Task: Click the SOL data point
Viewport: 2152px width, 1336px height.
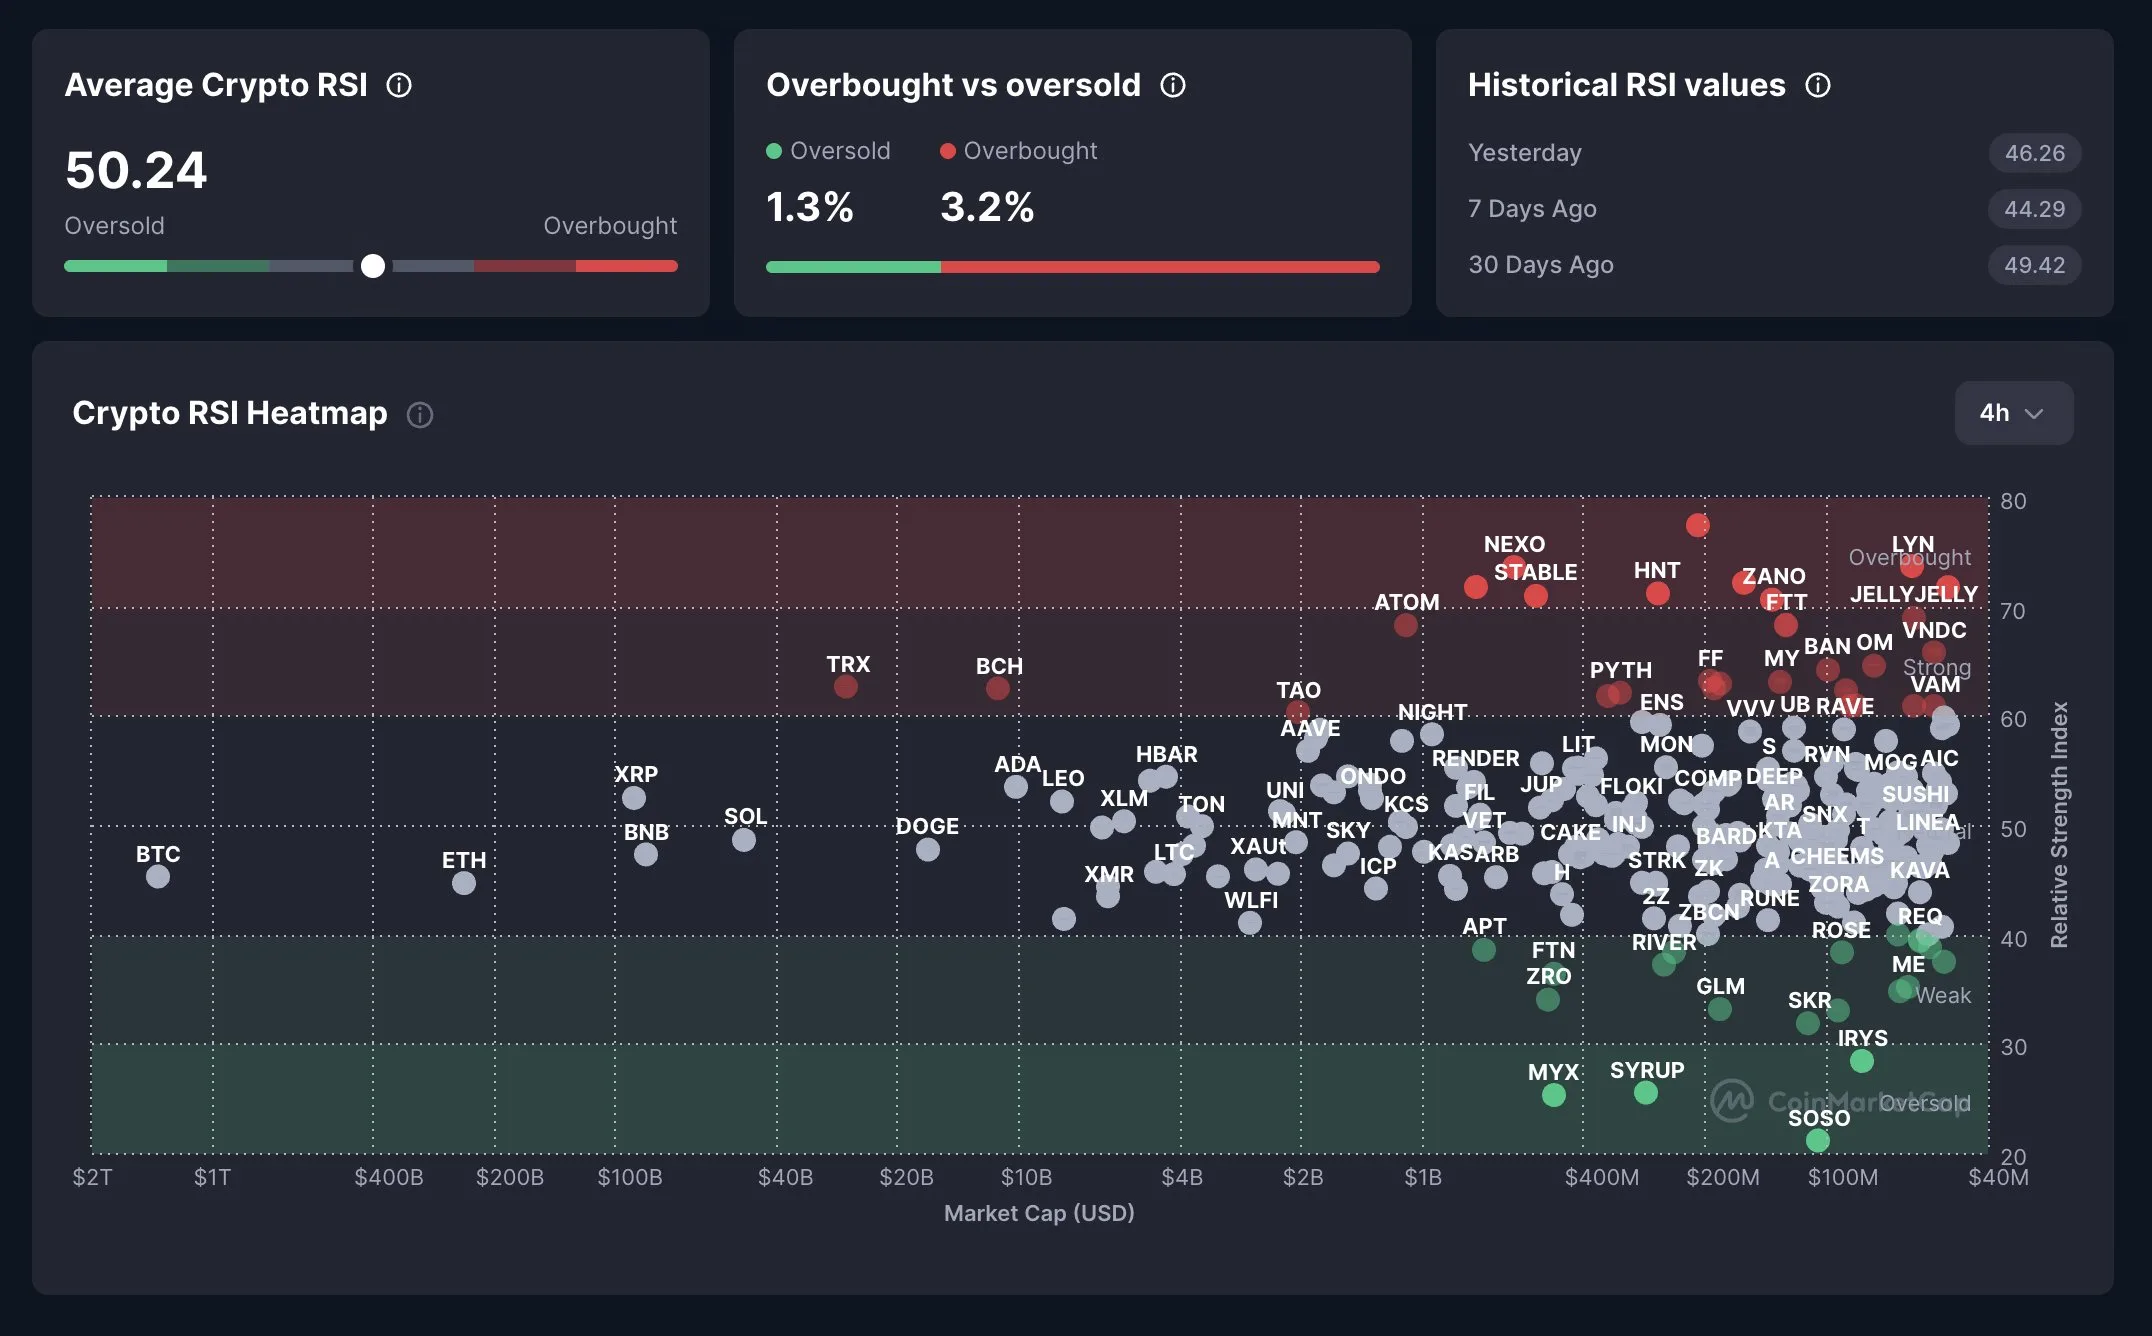Action: click(744, 840)
